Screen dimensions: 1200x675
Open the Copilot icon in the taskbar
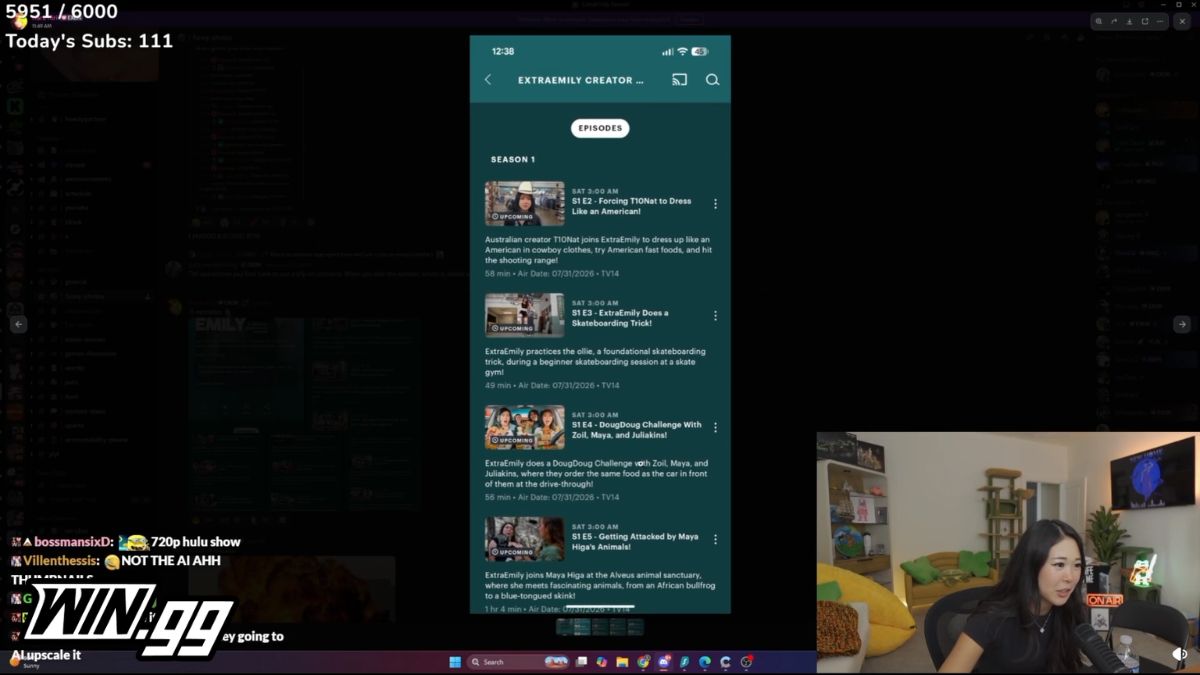pos(602,662)
